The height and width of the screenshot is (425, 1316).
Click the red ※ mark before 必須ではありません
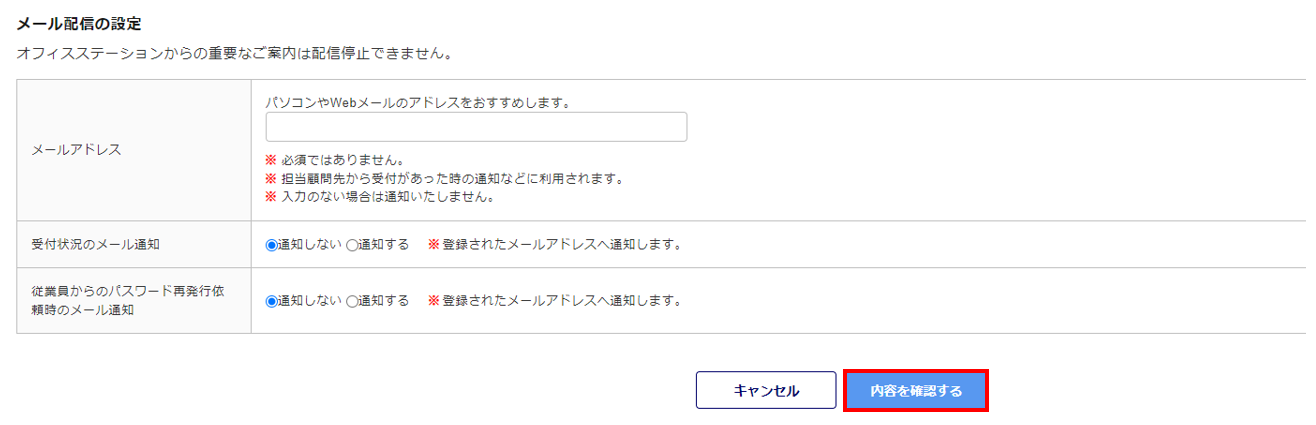[x=270, y=160]
